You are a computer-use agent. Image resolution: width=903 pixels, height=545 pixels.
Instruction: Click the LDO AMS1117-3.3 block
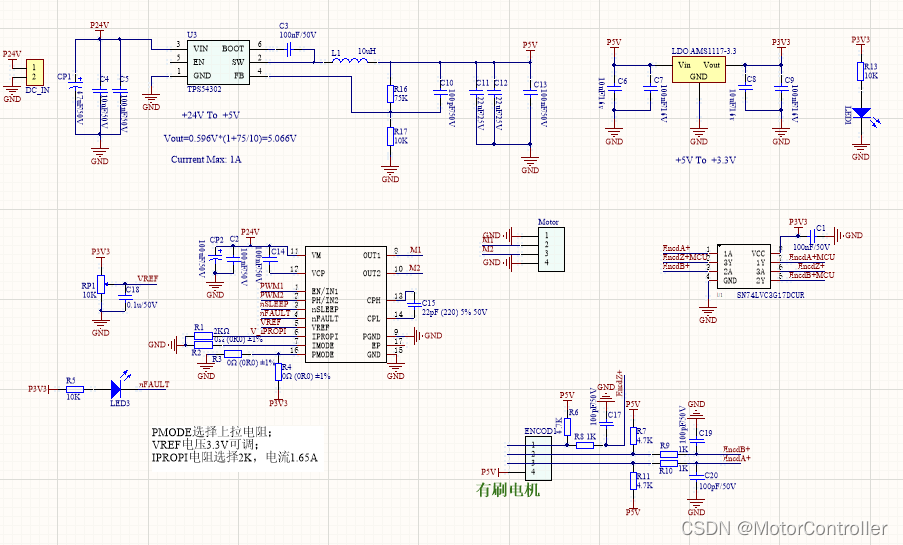(x=699, y=69)
